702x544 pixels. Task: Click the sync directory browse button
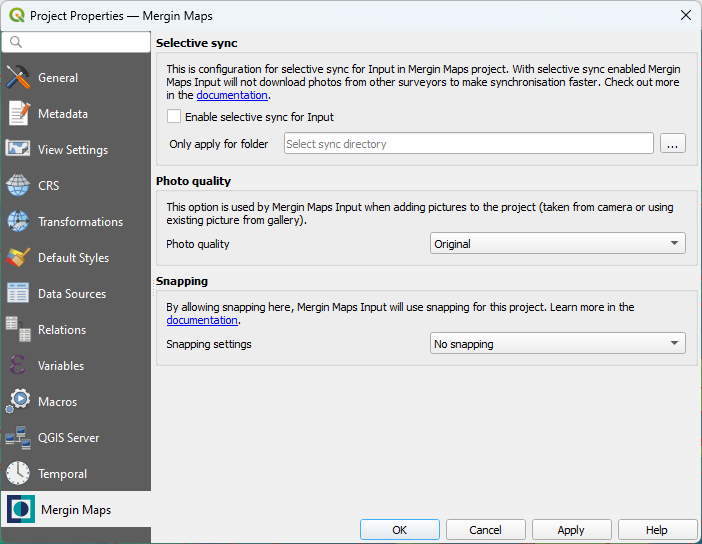click(x=672, y=144)
